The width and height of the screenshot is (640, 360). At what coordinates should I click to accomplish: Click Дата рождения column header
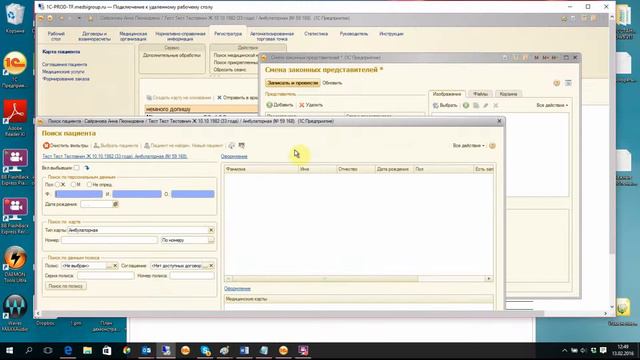[394, 169]
